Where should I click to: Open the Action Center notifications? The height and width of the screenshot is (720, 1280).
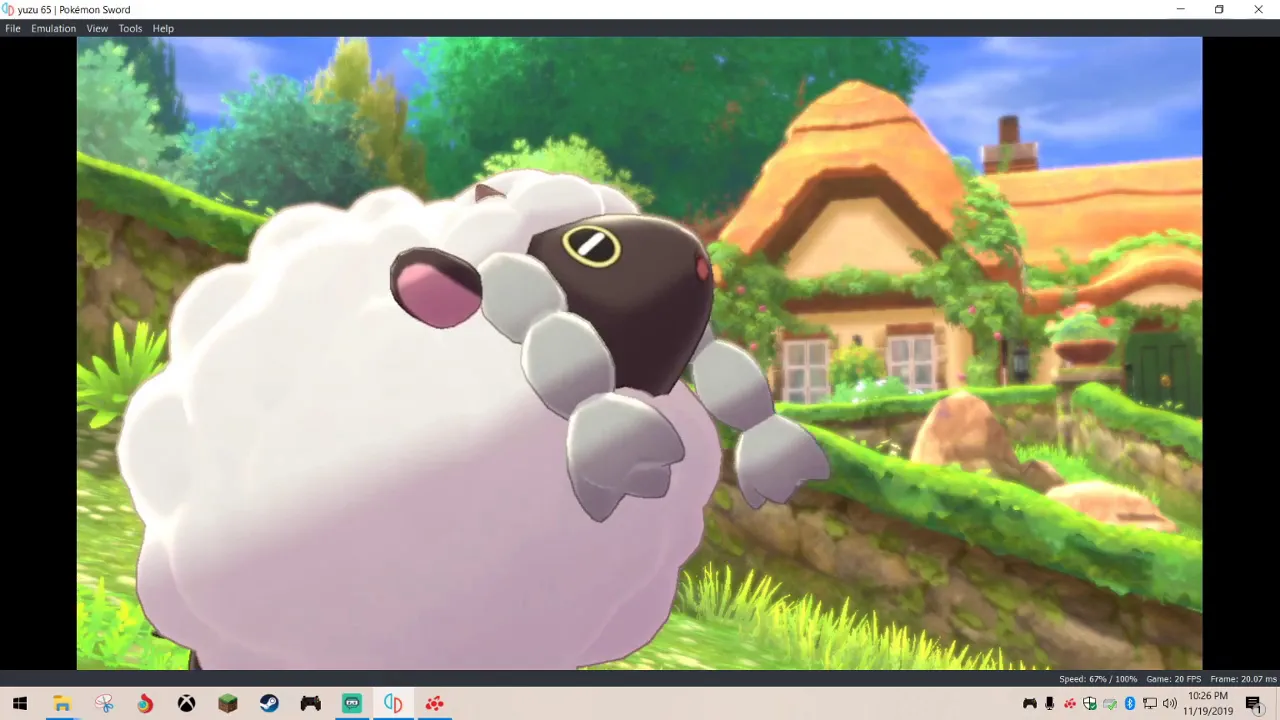pos(1253,703)
